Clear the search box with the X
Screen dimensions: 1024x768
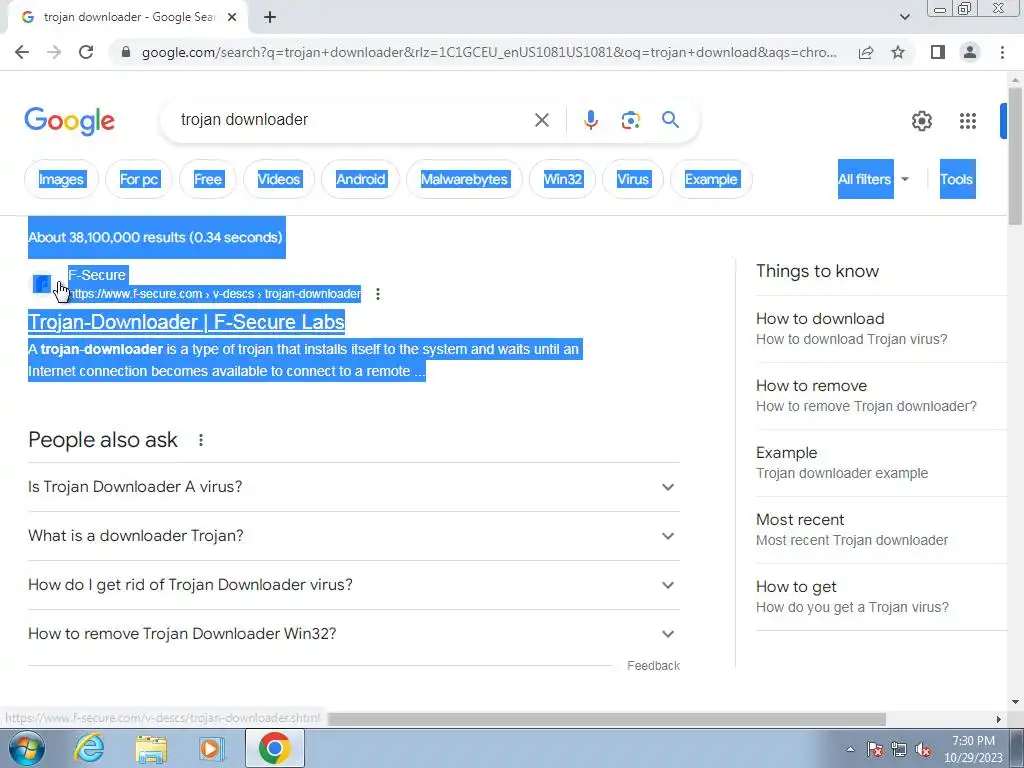[542, 120]
